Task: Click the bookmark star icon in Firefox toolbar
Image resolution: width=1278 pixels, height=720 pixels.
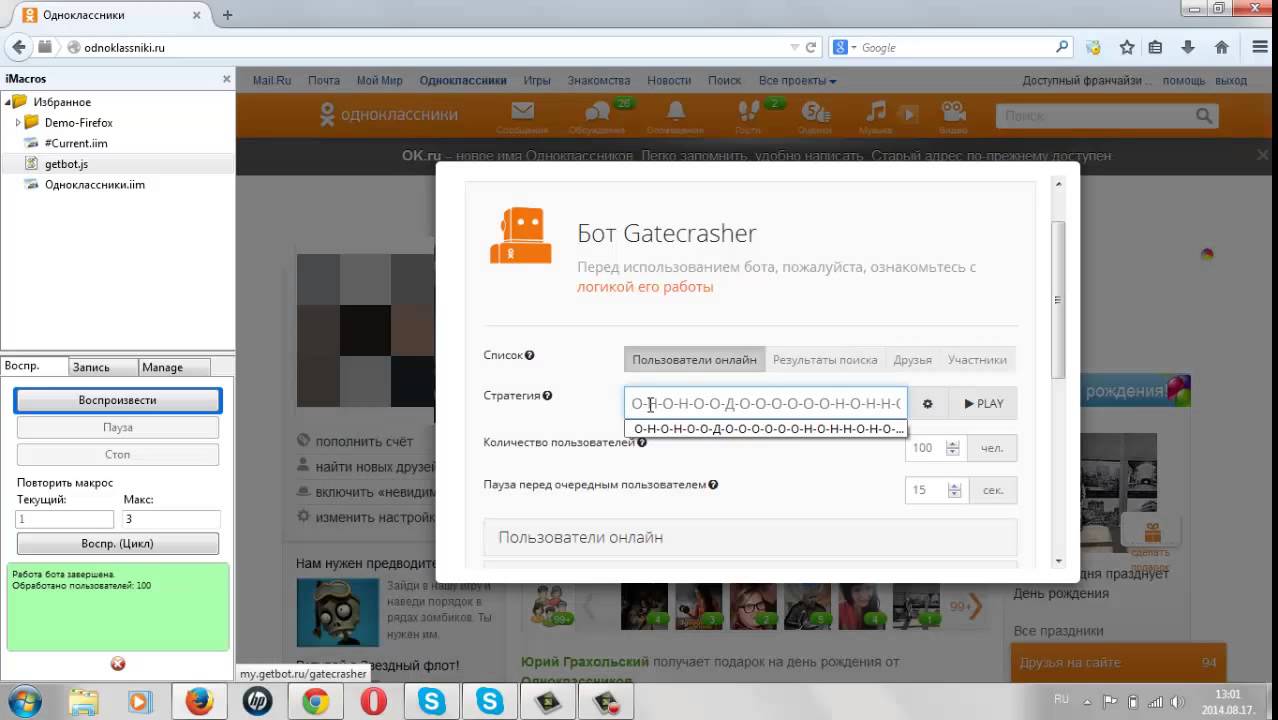Action: [1127, 47]
